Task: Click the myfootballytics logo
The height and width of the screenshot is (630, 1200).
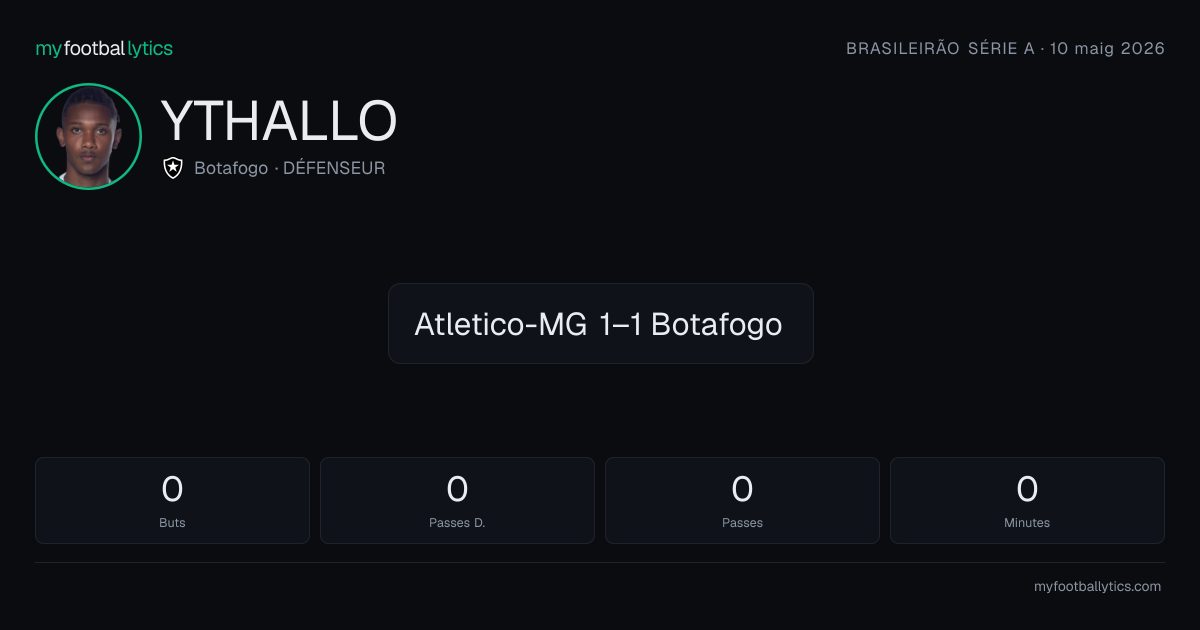Action: pyautogui.click(x=104, y=48)
